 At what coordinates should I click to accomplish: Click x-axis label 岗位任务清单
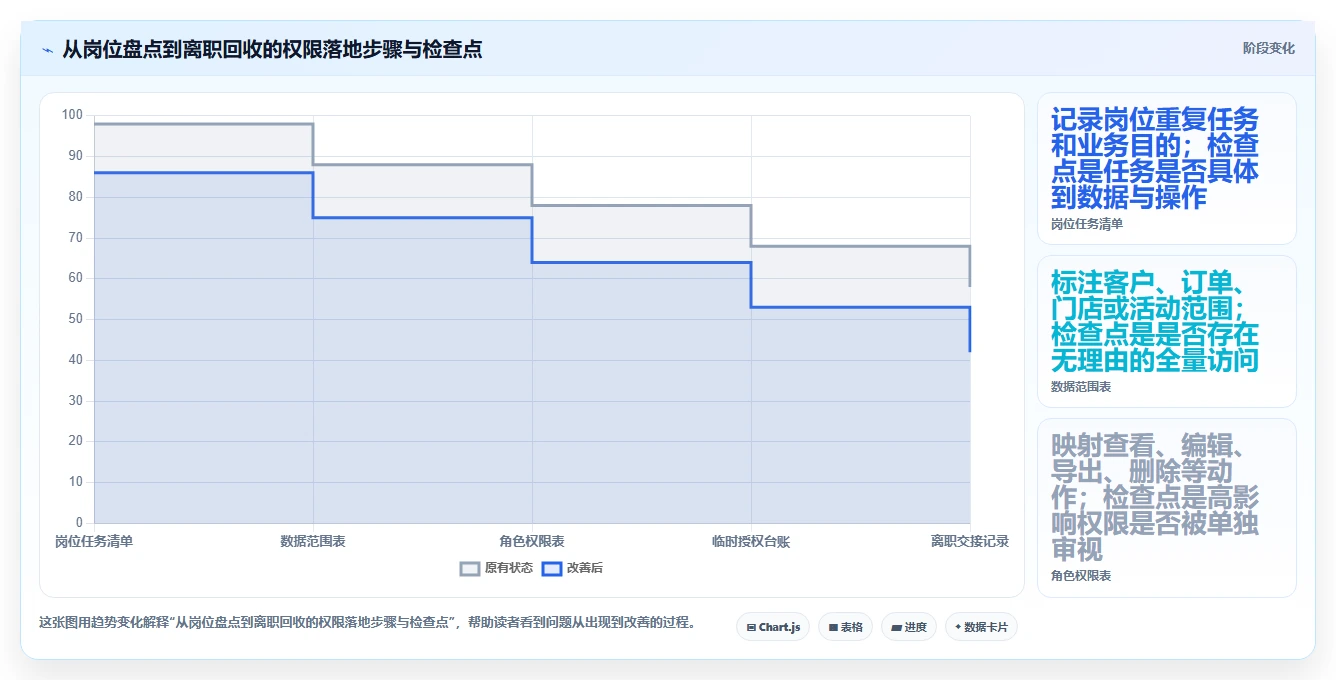94,541
